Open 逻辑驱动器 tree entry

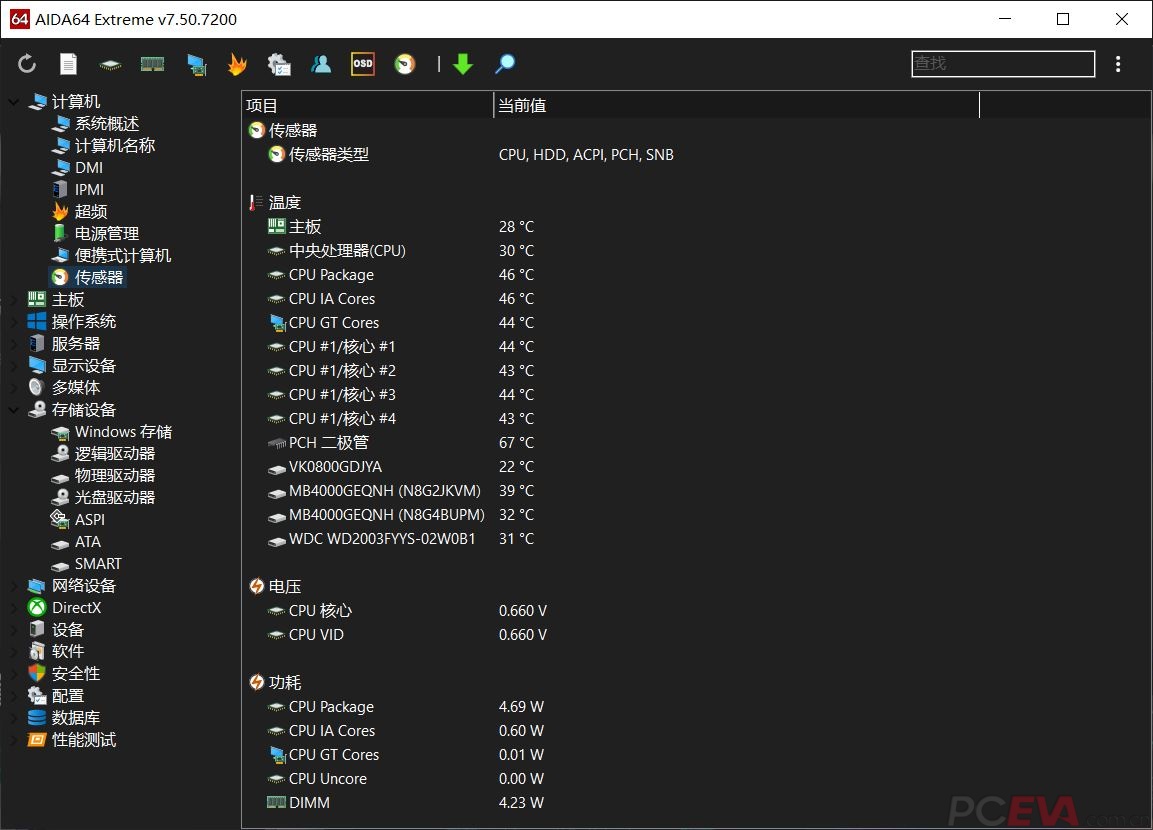(115, 454)
